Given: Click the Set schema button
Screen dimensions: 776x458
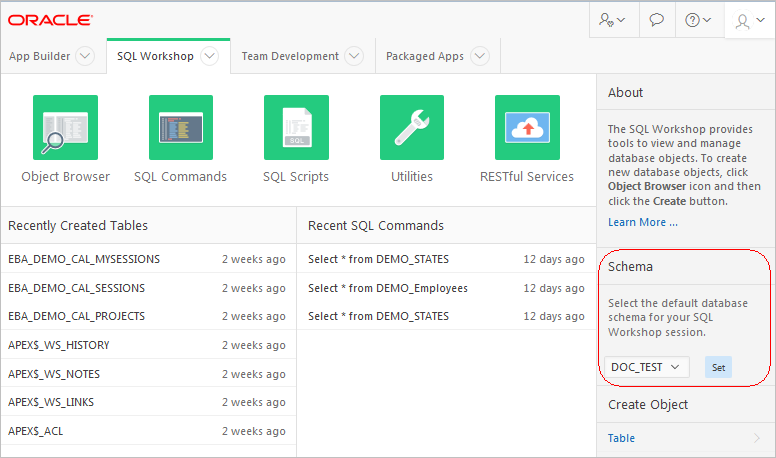Looking at the screenshot, I should pos(718,367).
